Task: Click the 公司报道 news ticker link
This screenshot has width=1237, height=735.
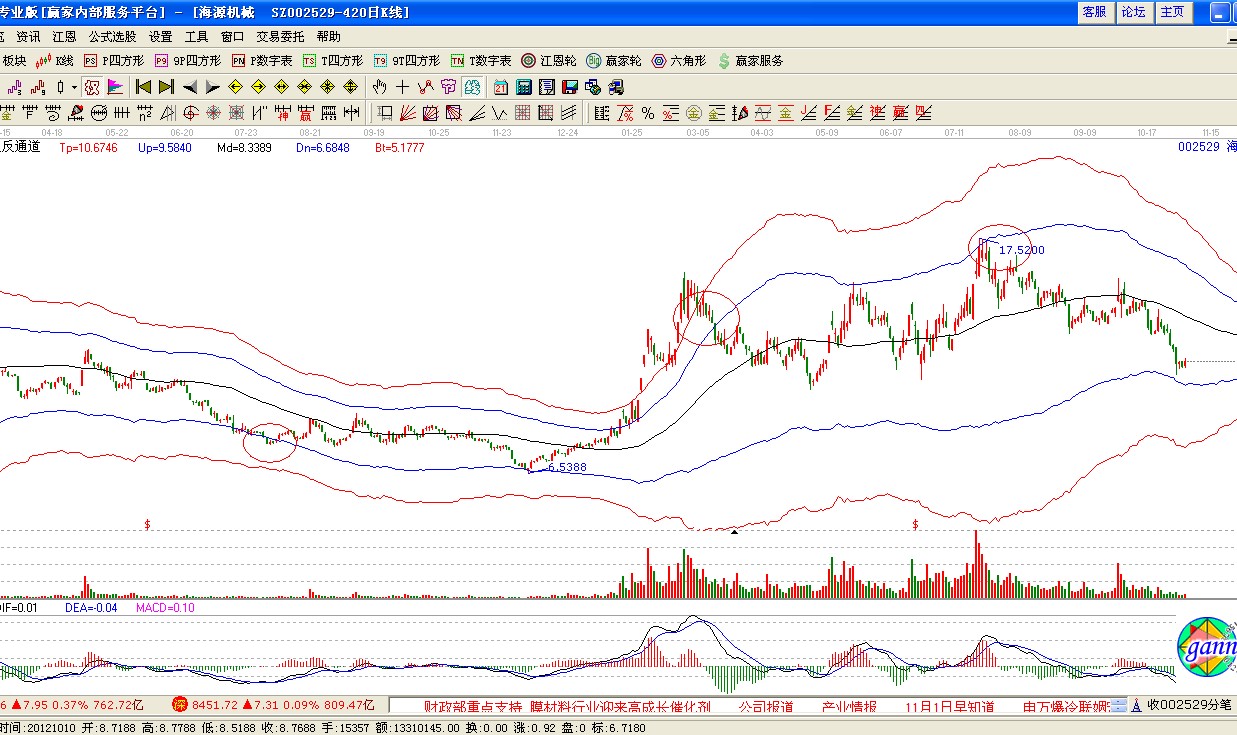Action: point(766,706)
